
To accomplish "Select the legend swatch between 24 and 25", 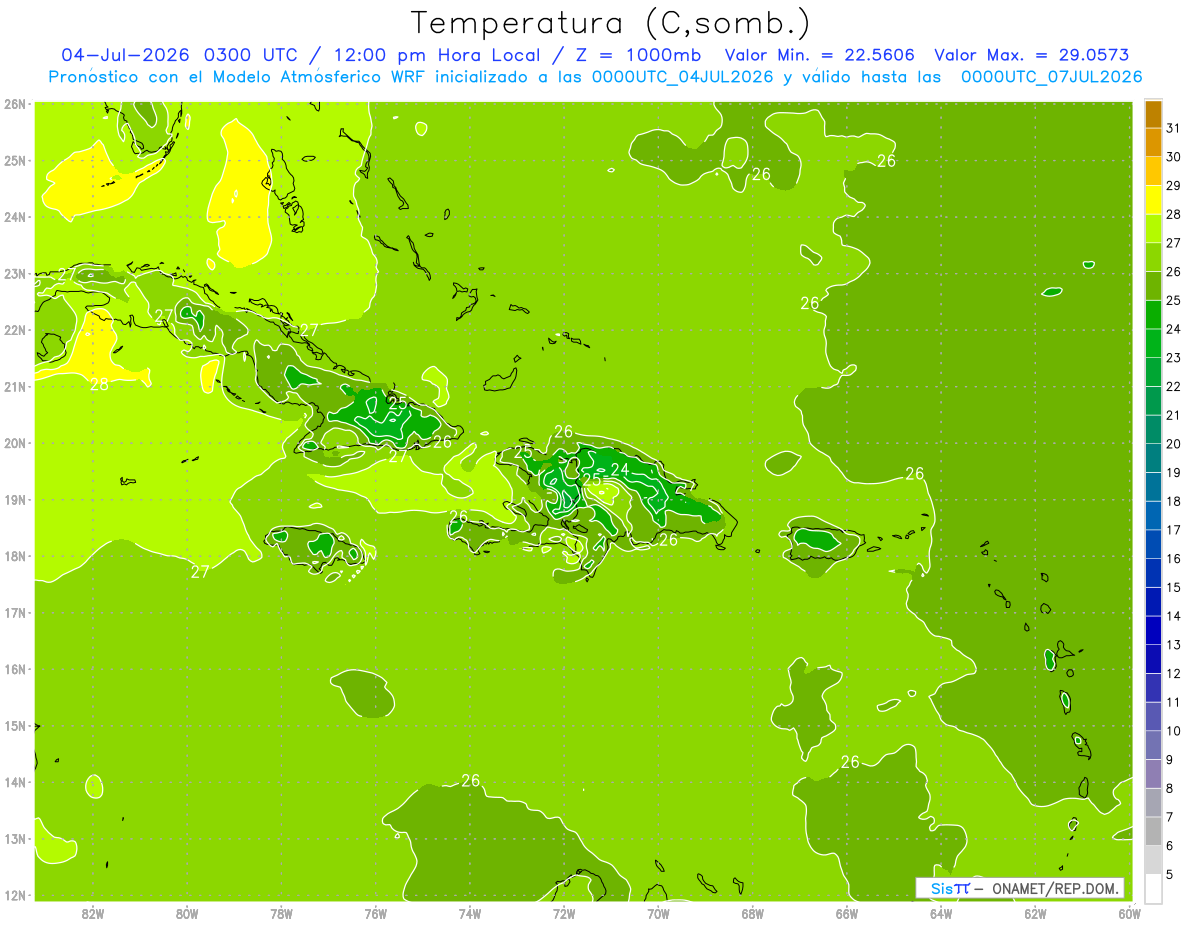I will pyautogui.click(x=1153, y=314).
